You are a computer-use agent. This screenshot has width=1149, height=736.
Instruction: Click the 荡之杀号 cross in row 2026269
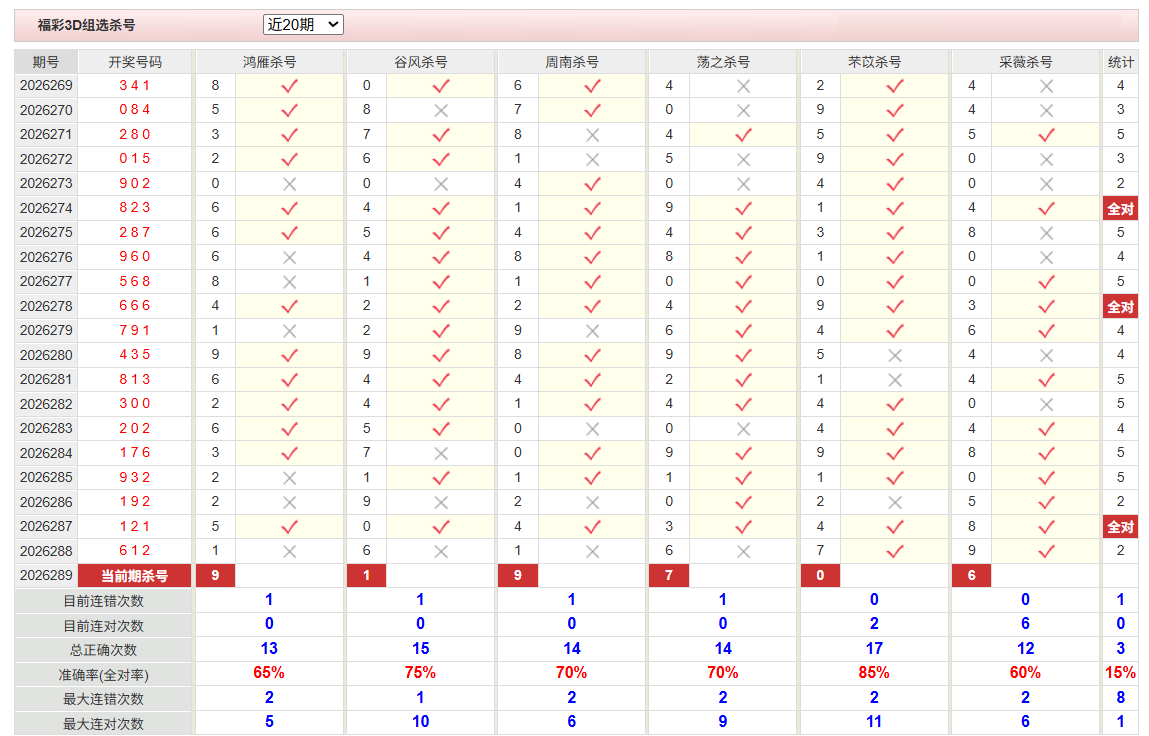pos(743,86)
